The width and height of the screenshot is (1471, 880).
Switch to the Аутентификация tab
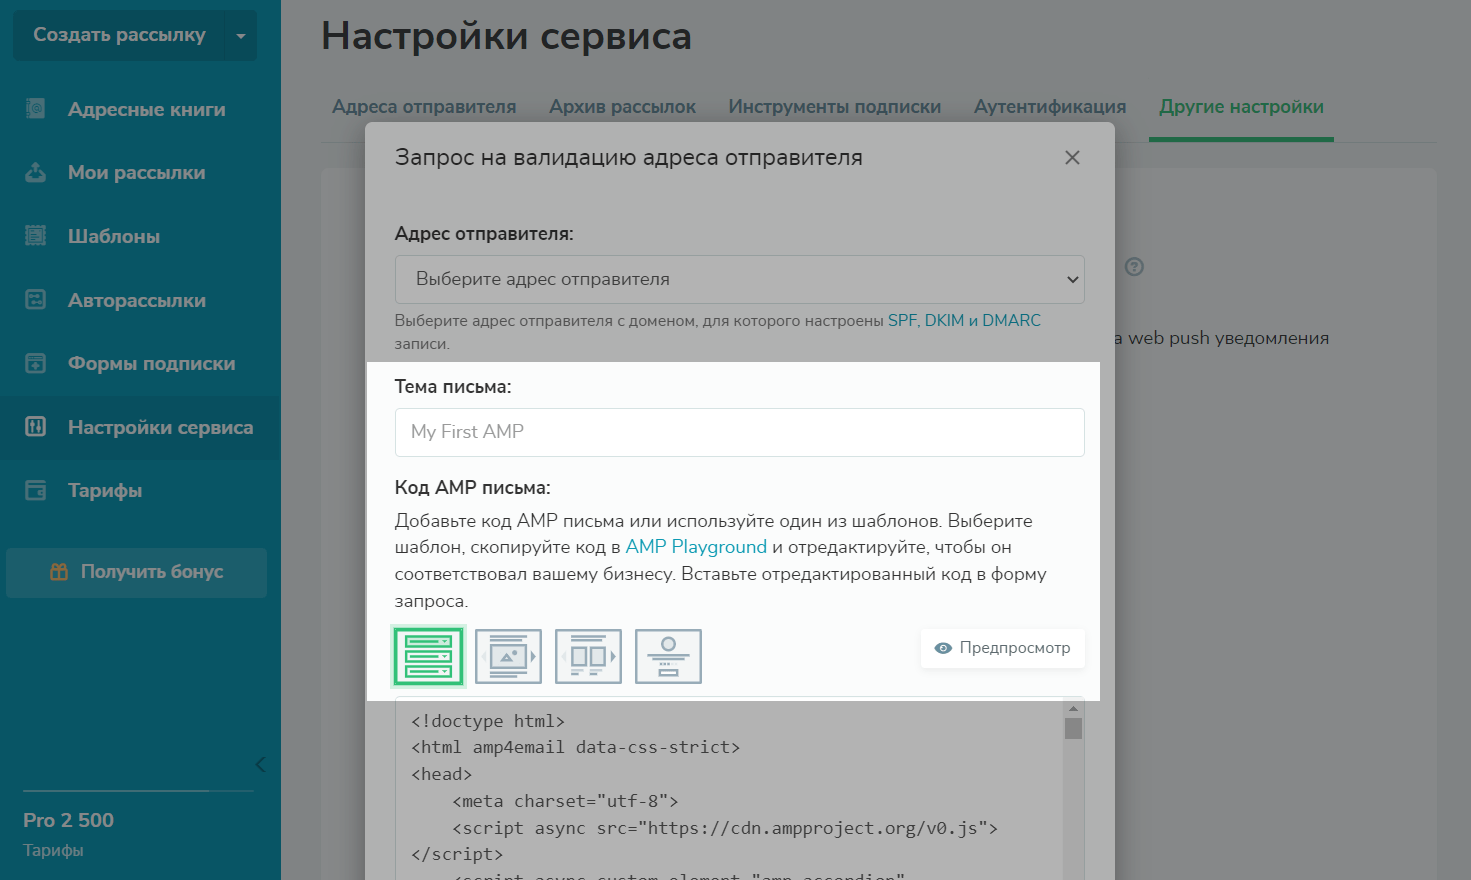[1050, 107]
